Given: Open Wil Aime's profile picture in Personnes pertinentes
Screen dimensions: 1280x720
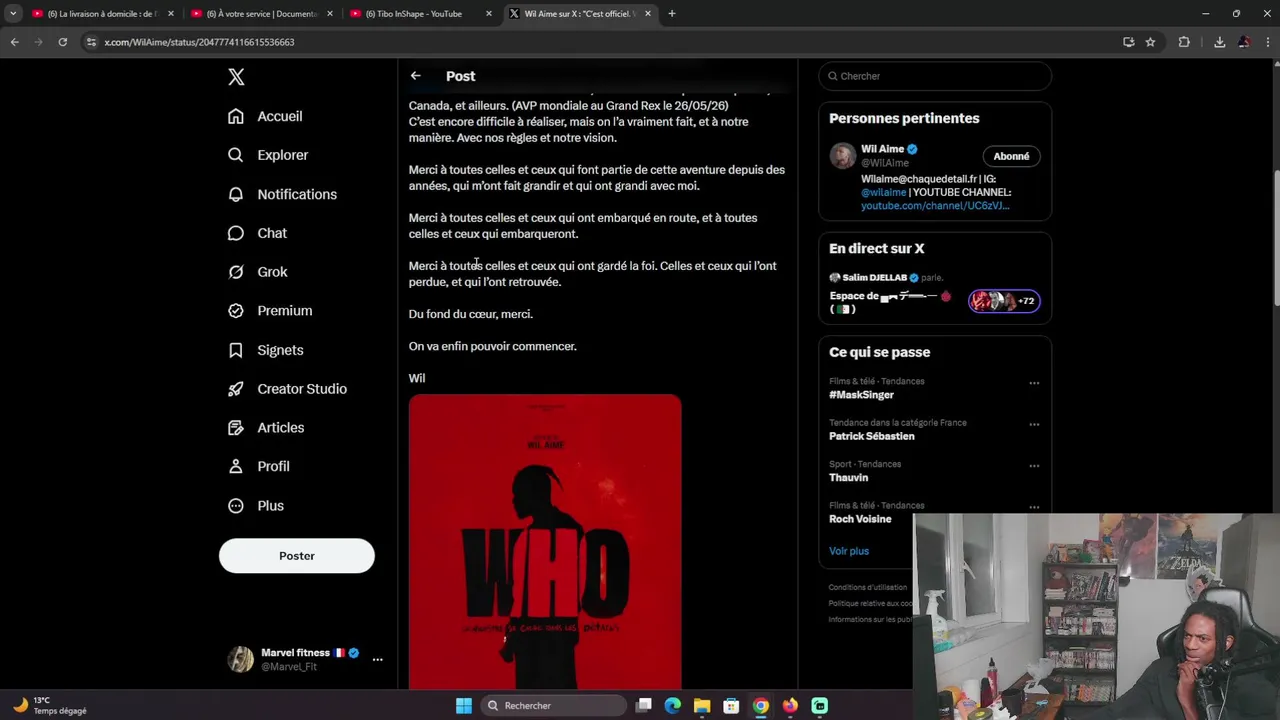Looking at the screenshot, I should [x=843, y=156].
